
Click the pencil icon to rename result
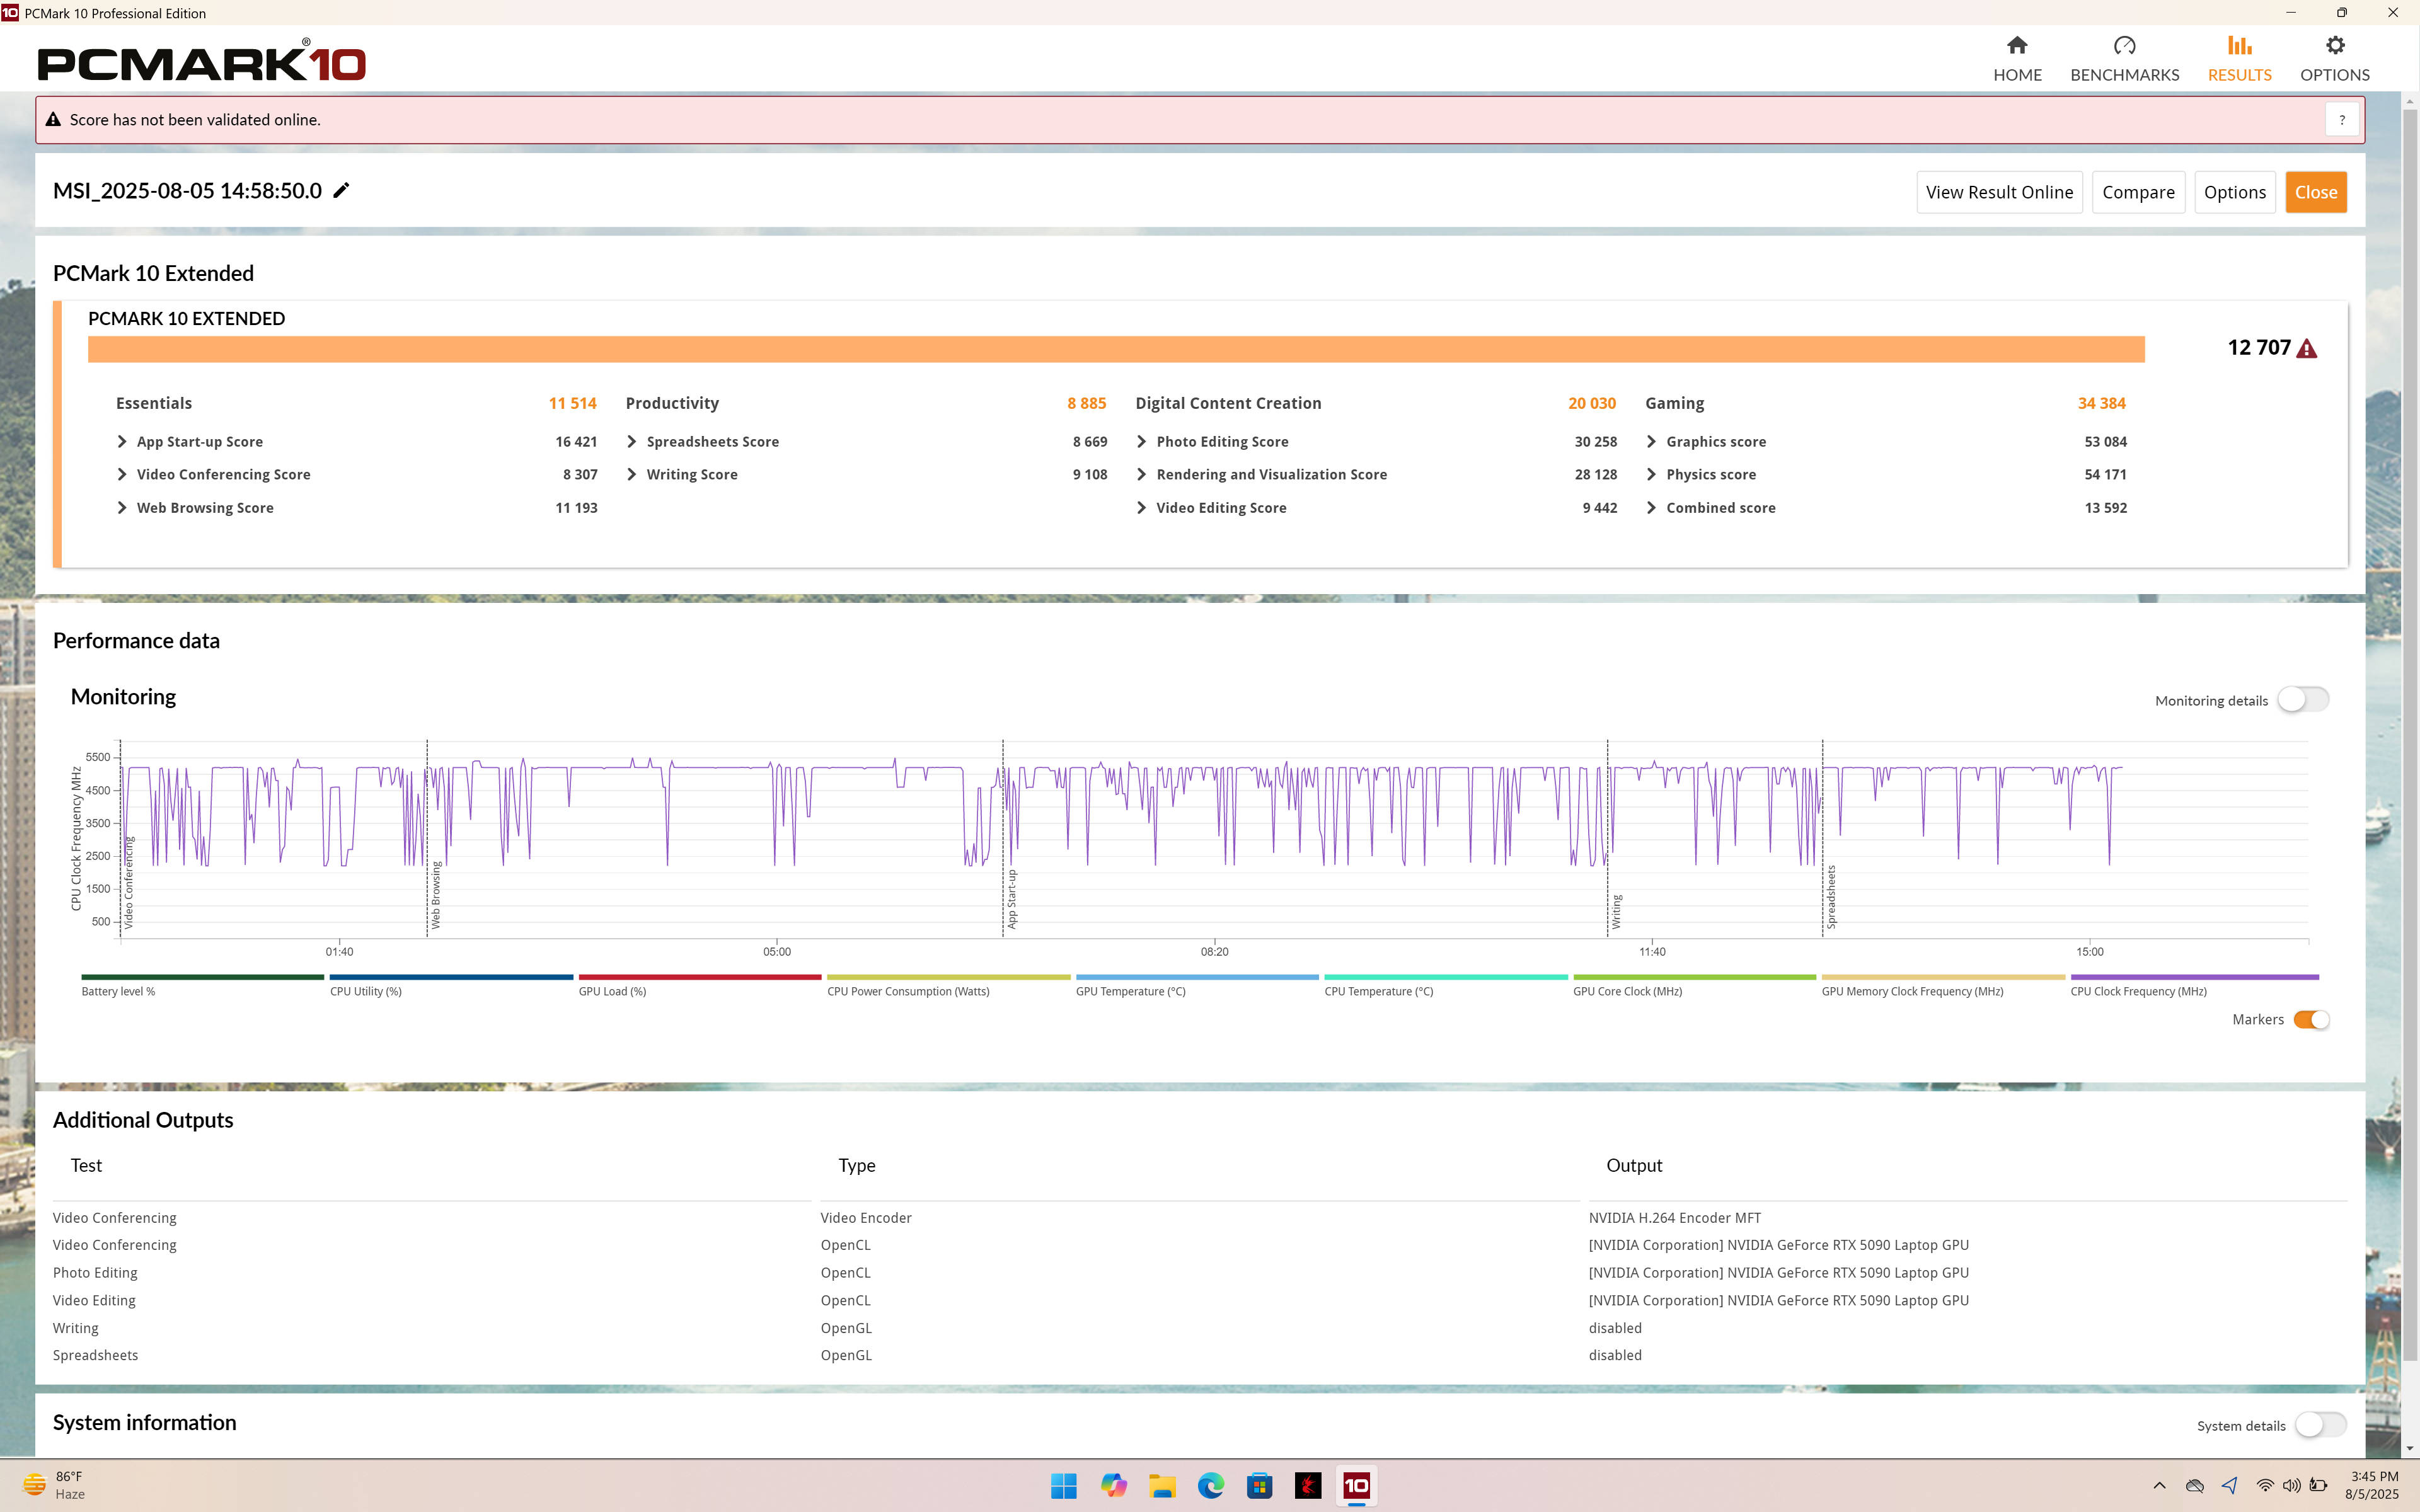pyautogui.click(x=341, y=191)
